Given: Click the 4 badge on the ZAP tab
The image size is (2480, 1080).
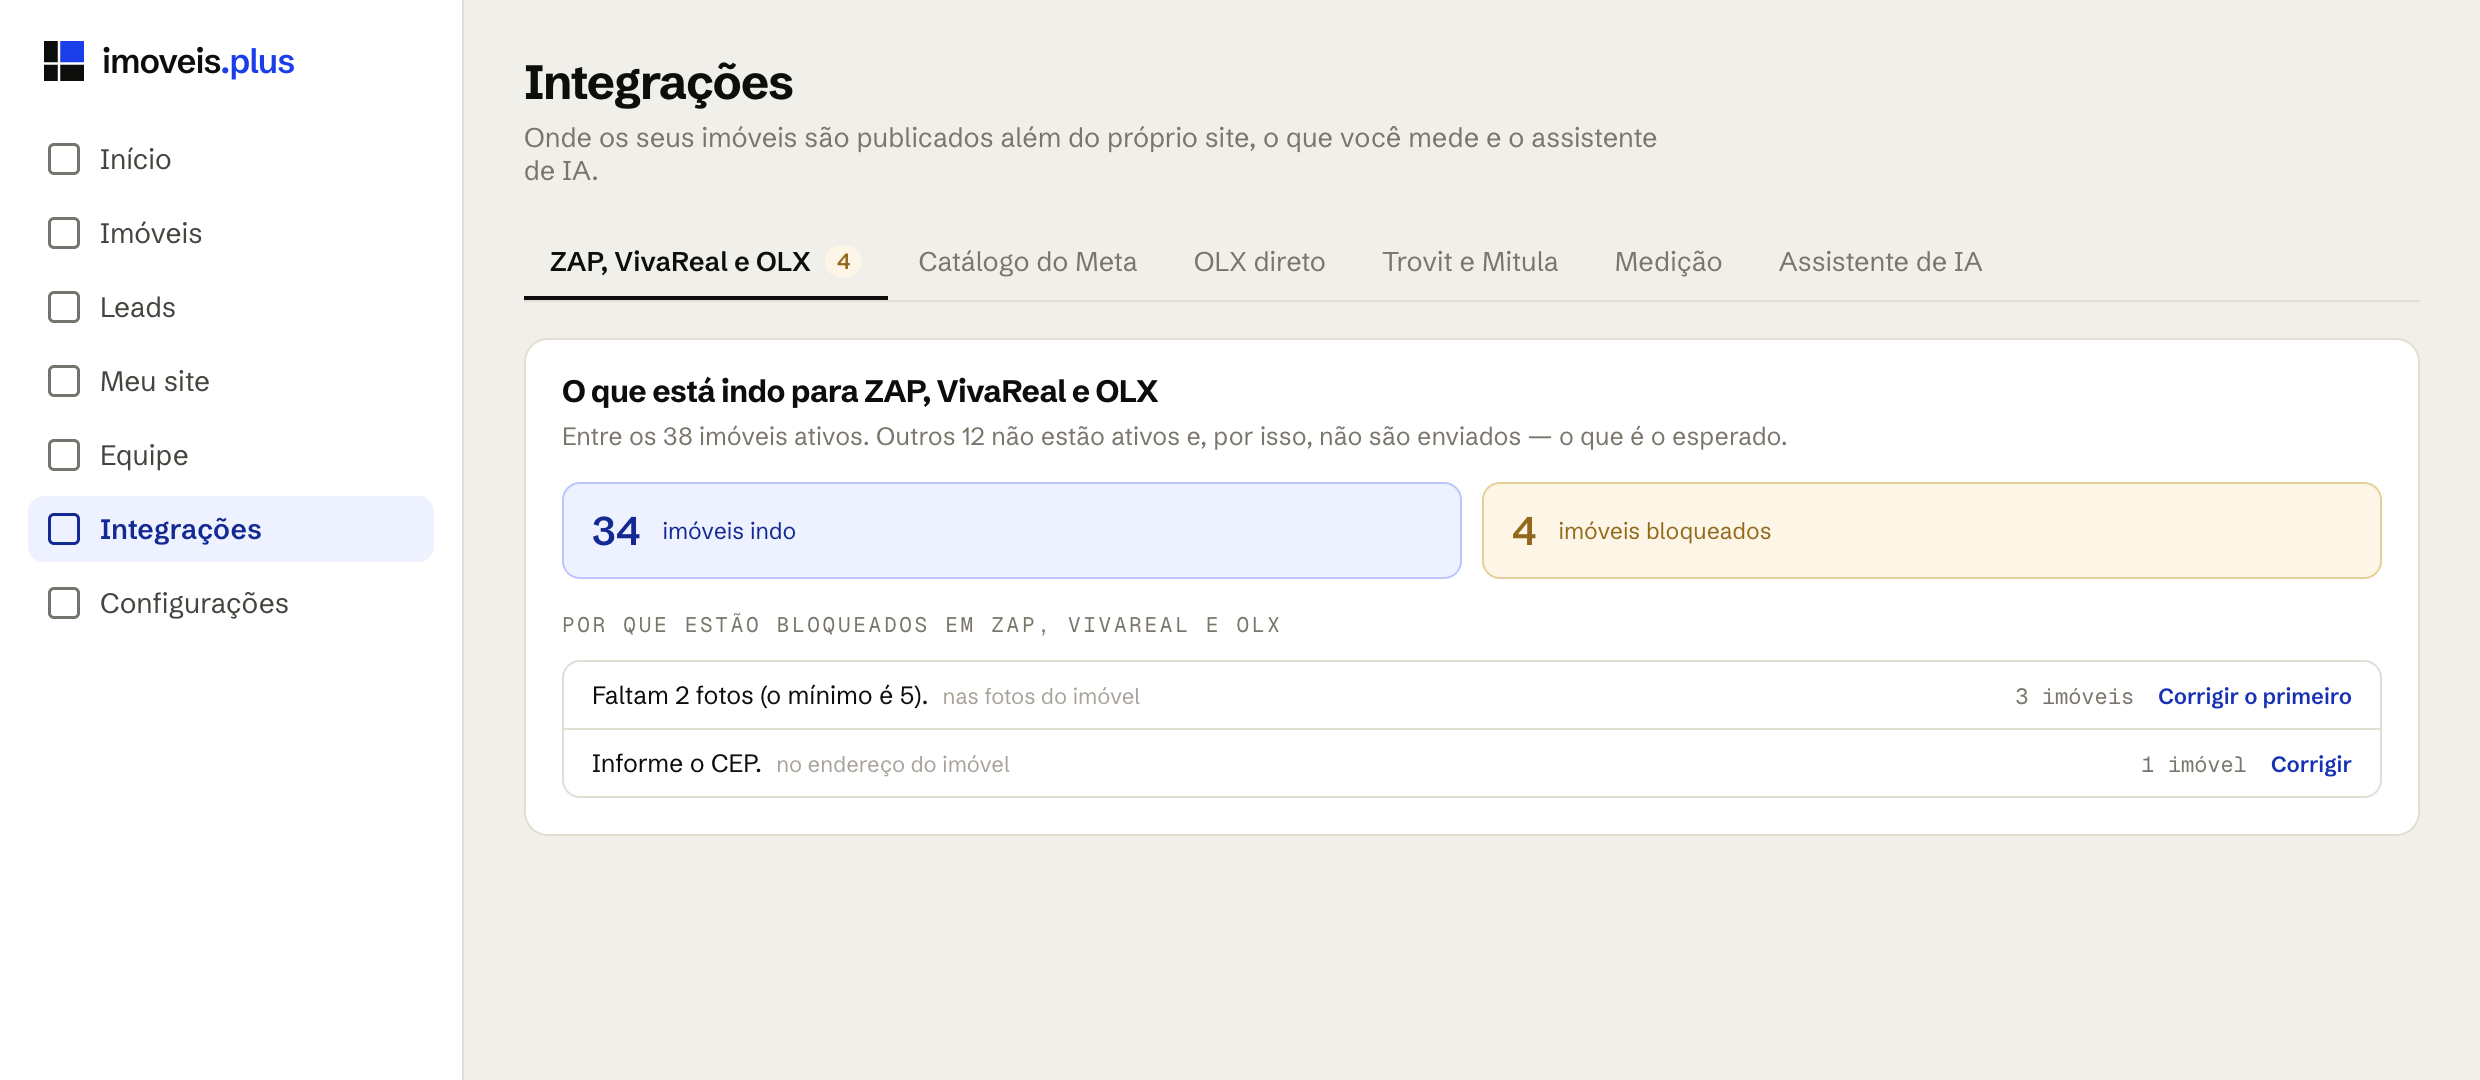Looking at the screenshot, I should 844,262.
